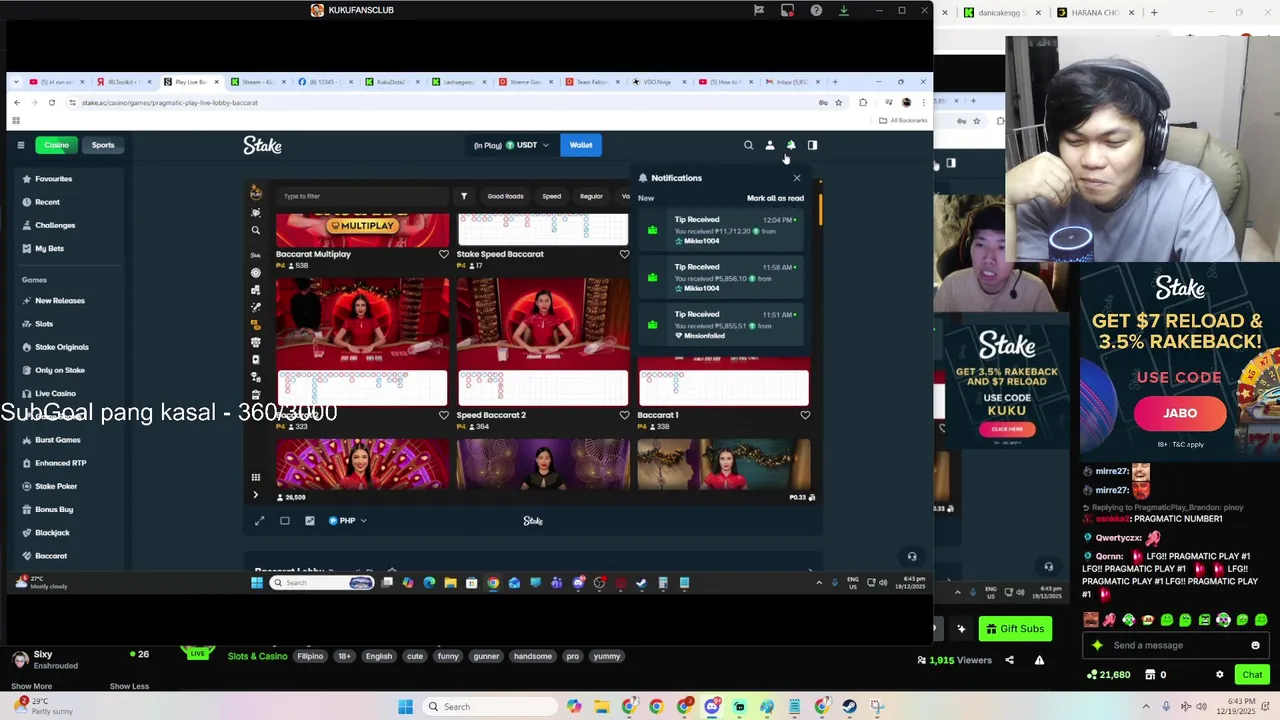Image resolution: width=1280 pixels, height=720 pixels.
Task: Select Baccarat in sidebar
Action: pos(51,556)
